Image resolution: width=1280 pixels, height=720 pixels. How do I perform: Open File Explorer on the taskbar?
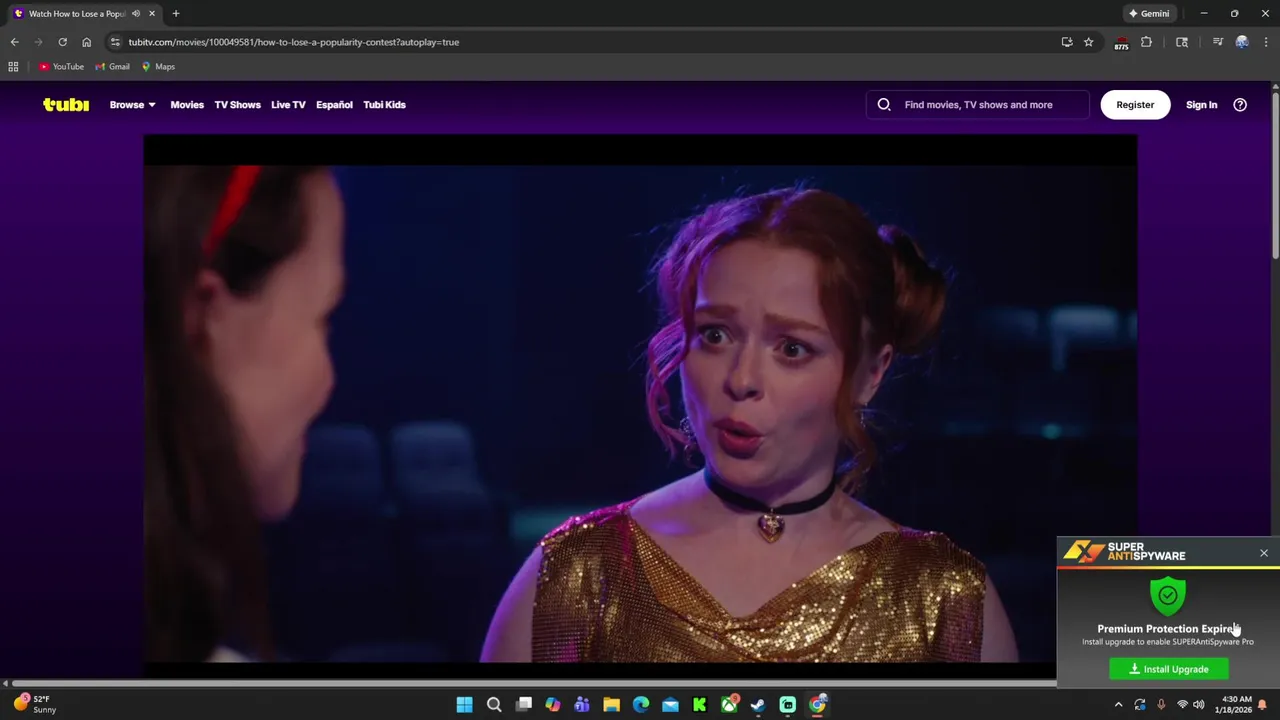611,705
